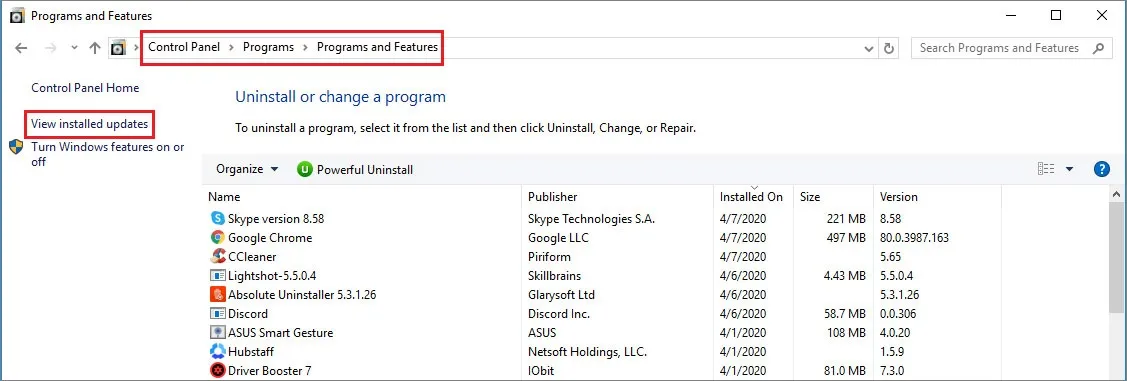The image size is (1127, 381).
Task: Open the recent locations dropdown arrow
Action: click(74, 48)
